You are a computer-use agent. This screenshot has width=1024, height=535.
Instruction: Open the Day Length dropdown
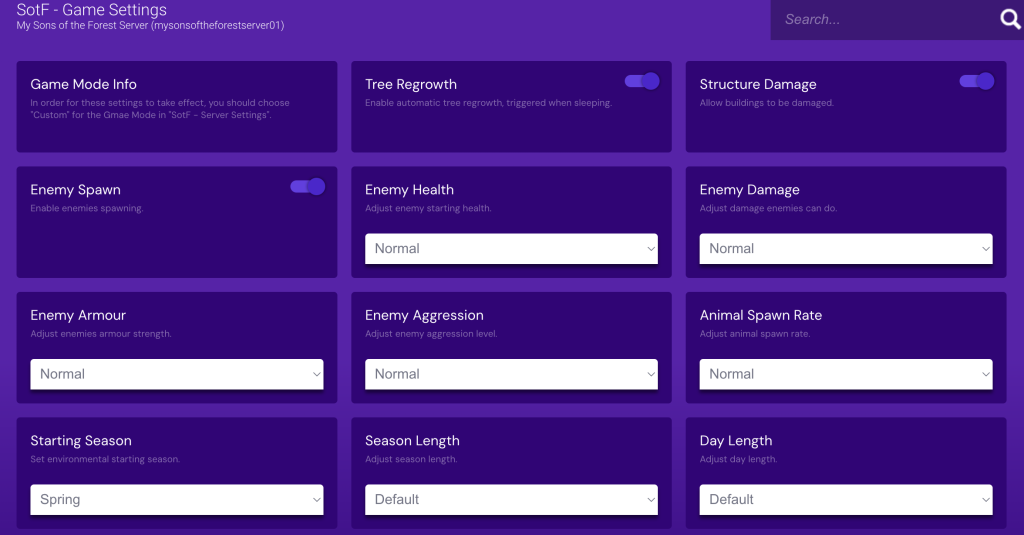(846, 500)
